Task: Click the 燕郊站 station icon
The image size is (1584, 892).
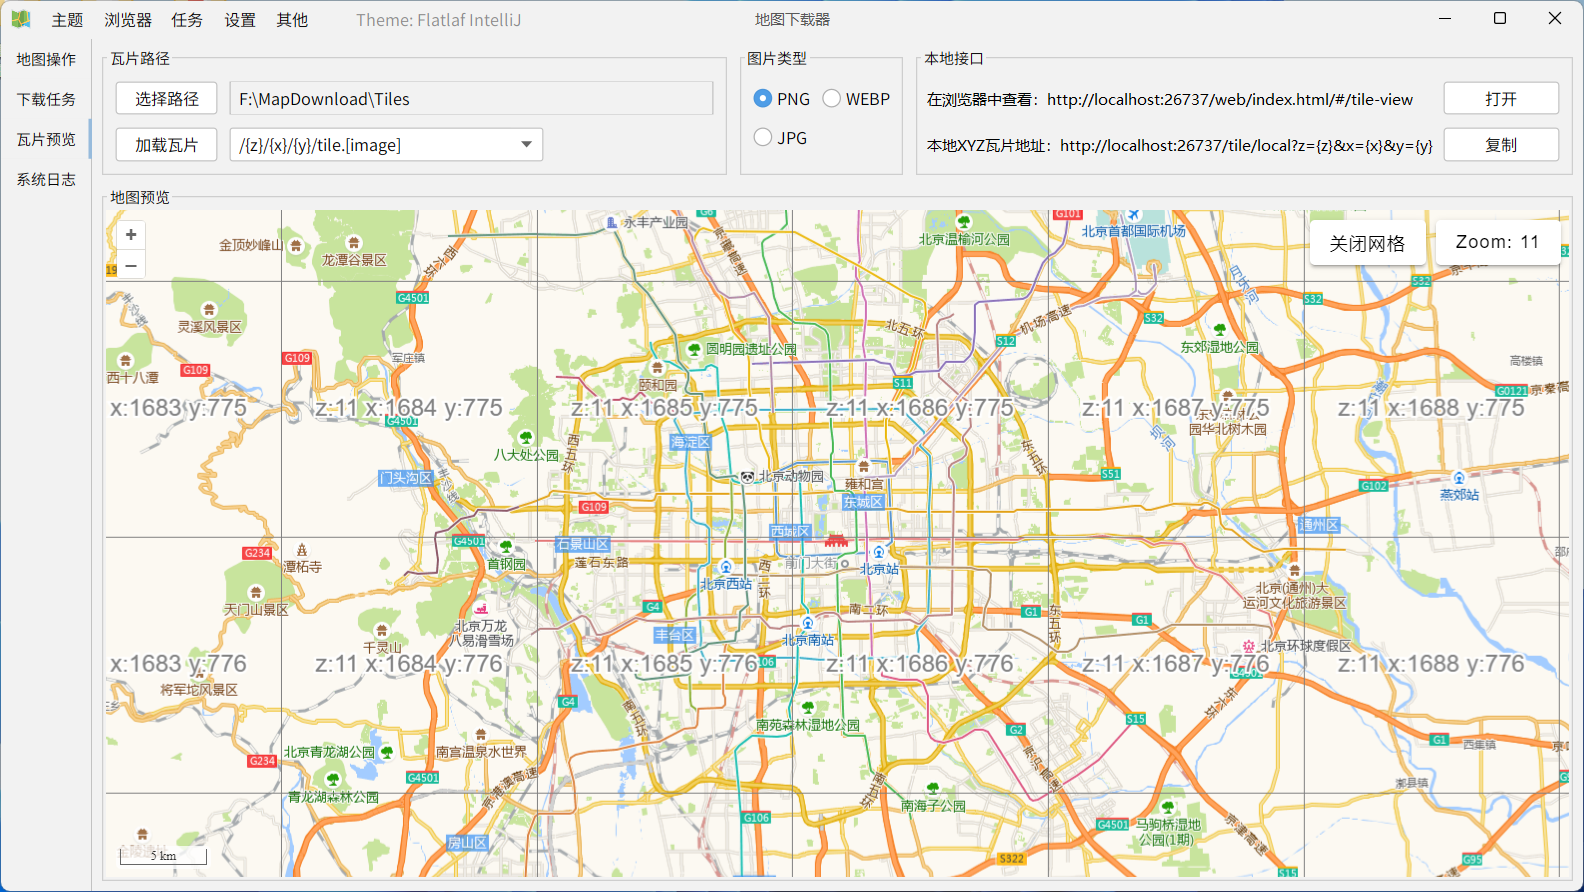Action: click(1459, 478)
